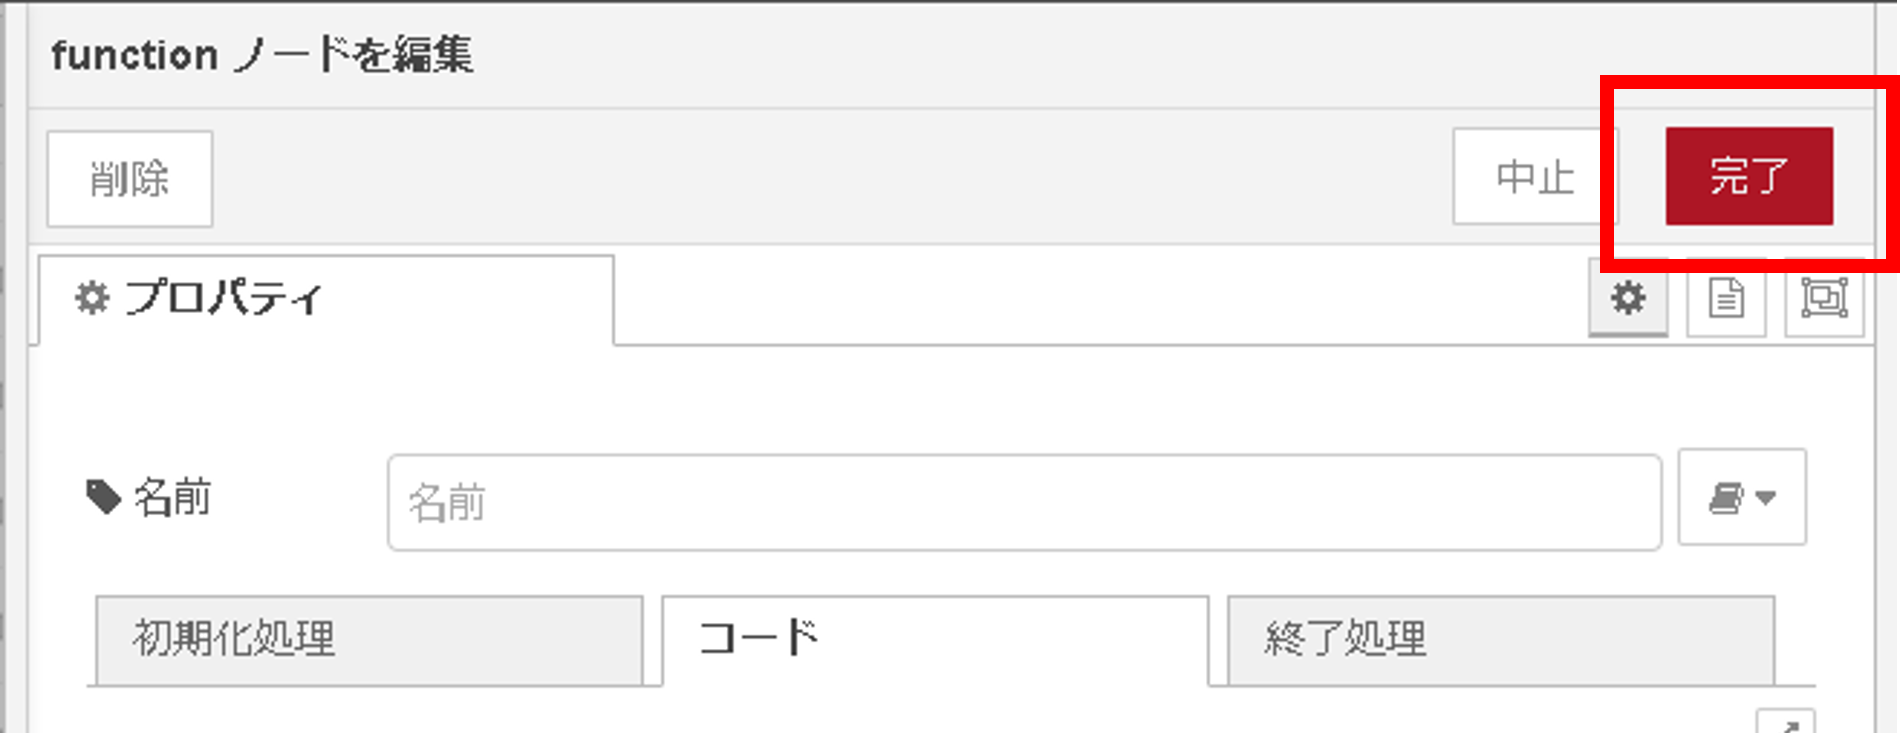
Task: Click the gear icon inside the プロパティ tab
Action: click(92, 298)
